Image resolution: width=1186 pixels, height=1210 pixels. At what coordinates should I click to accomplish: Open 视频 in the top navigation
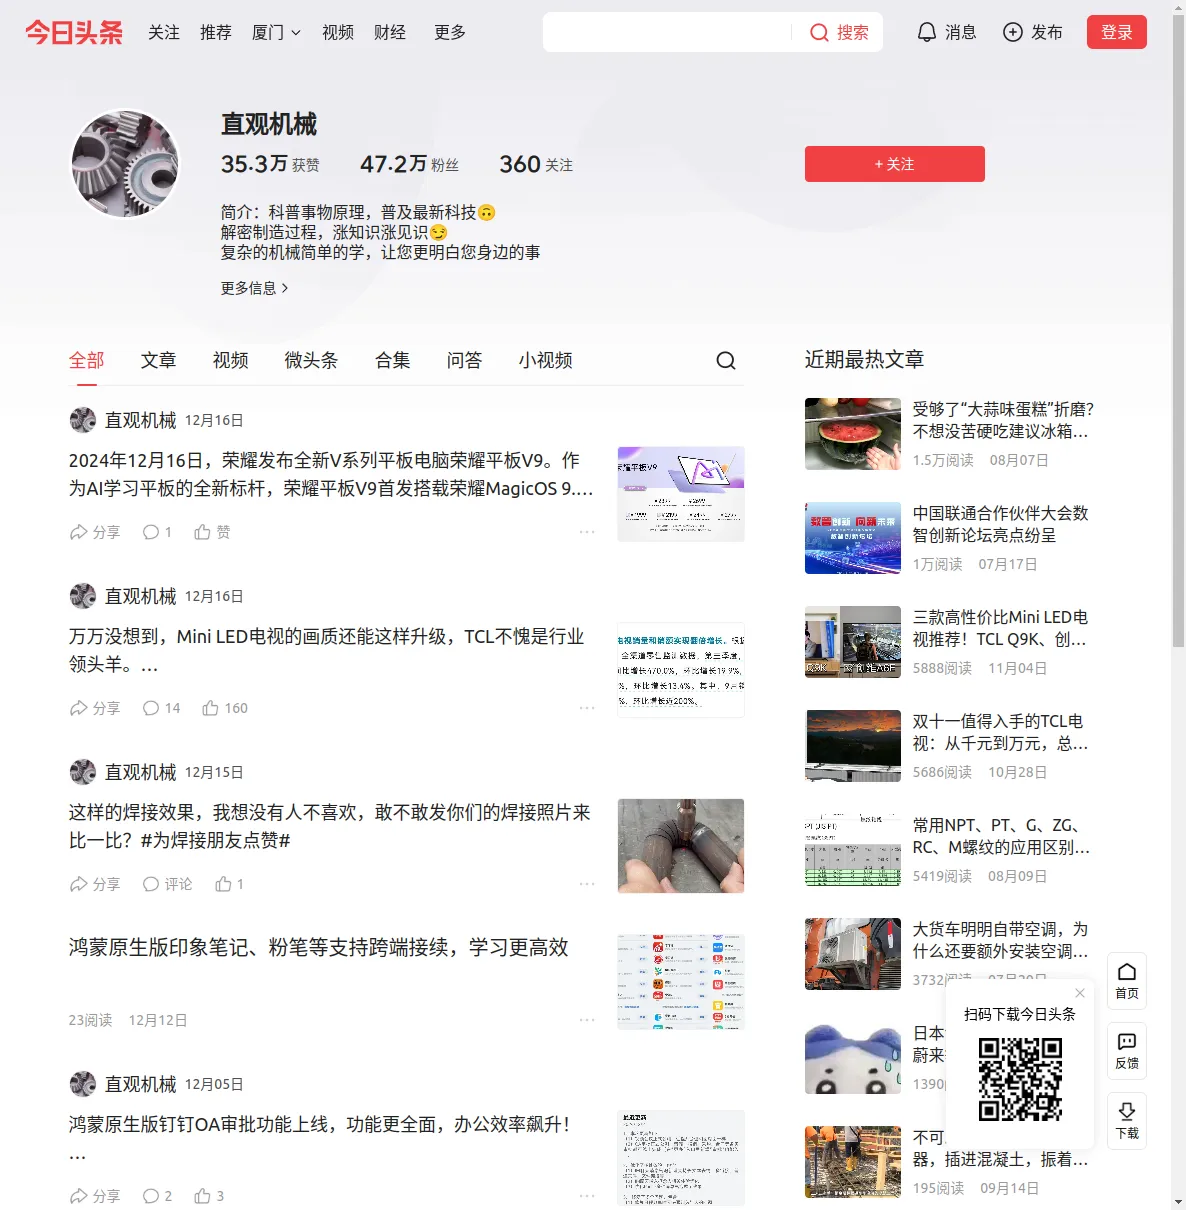point(338,32)
